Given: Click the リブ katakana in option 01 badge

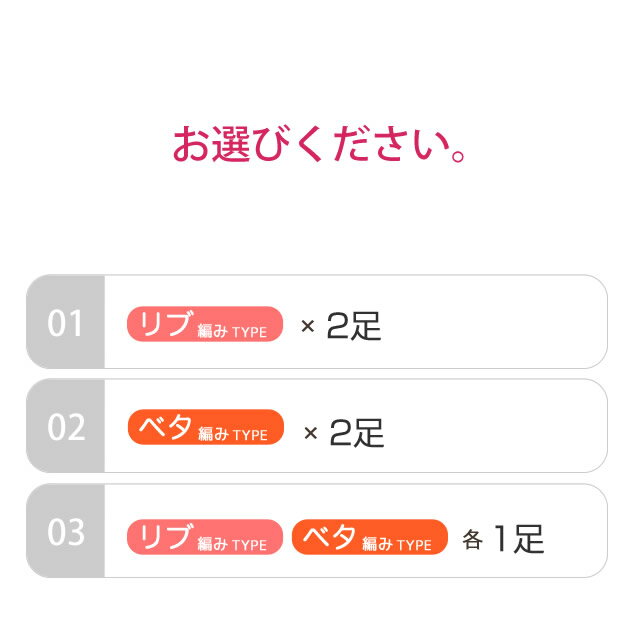Looking at the screenshot, I should pyautogui.click(x=166, y=323).
